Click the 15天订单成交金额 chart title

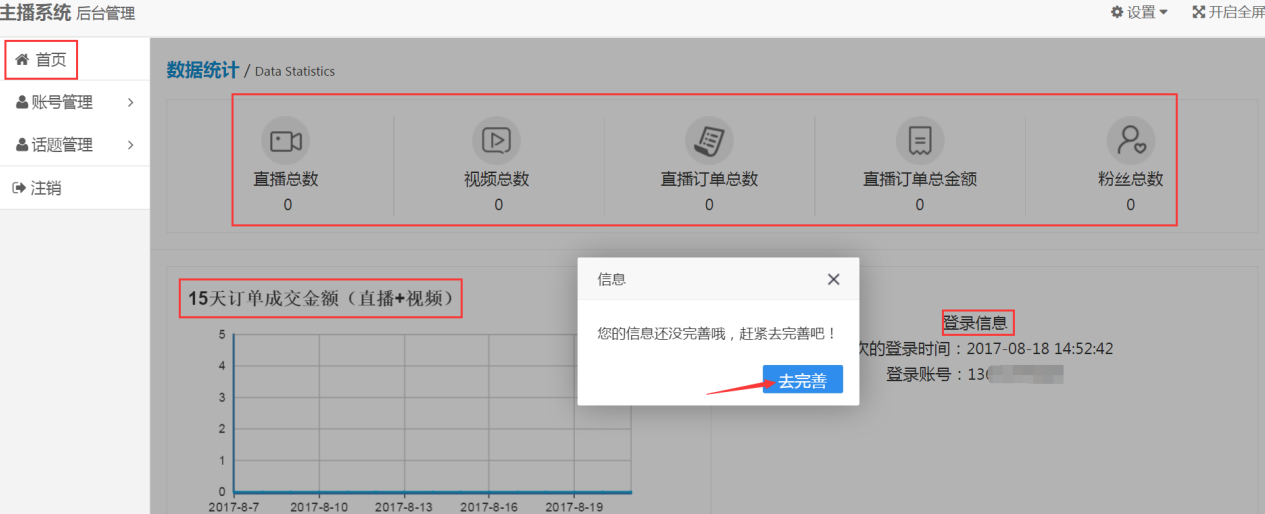[x=321, y=298]
